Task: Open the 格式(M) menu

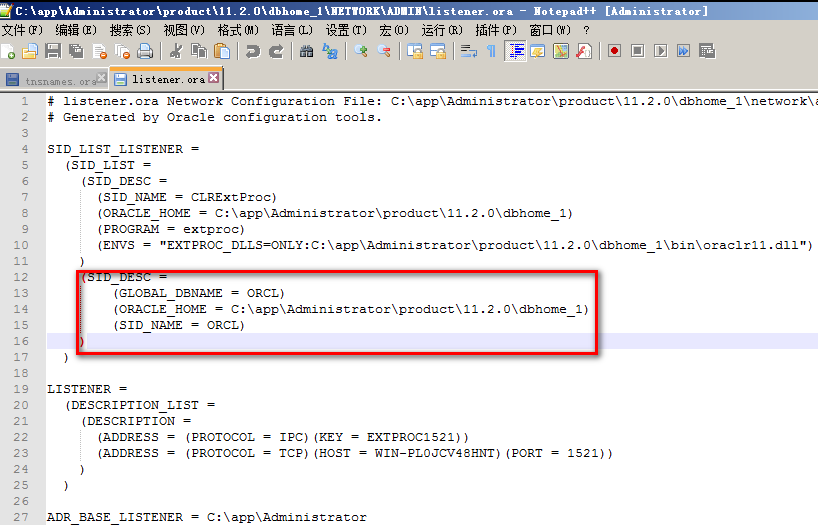Action: pyautogui.click(x=238, y=30)
